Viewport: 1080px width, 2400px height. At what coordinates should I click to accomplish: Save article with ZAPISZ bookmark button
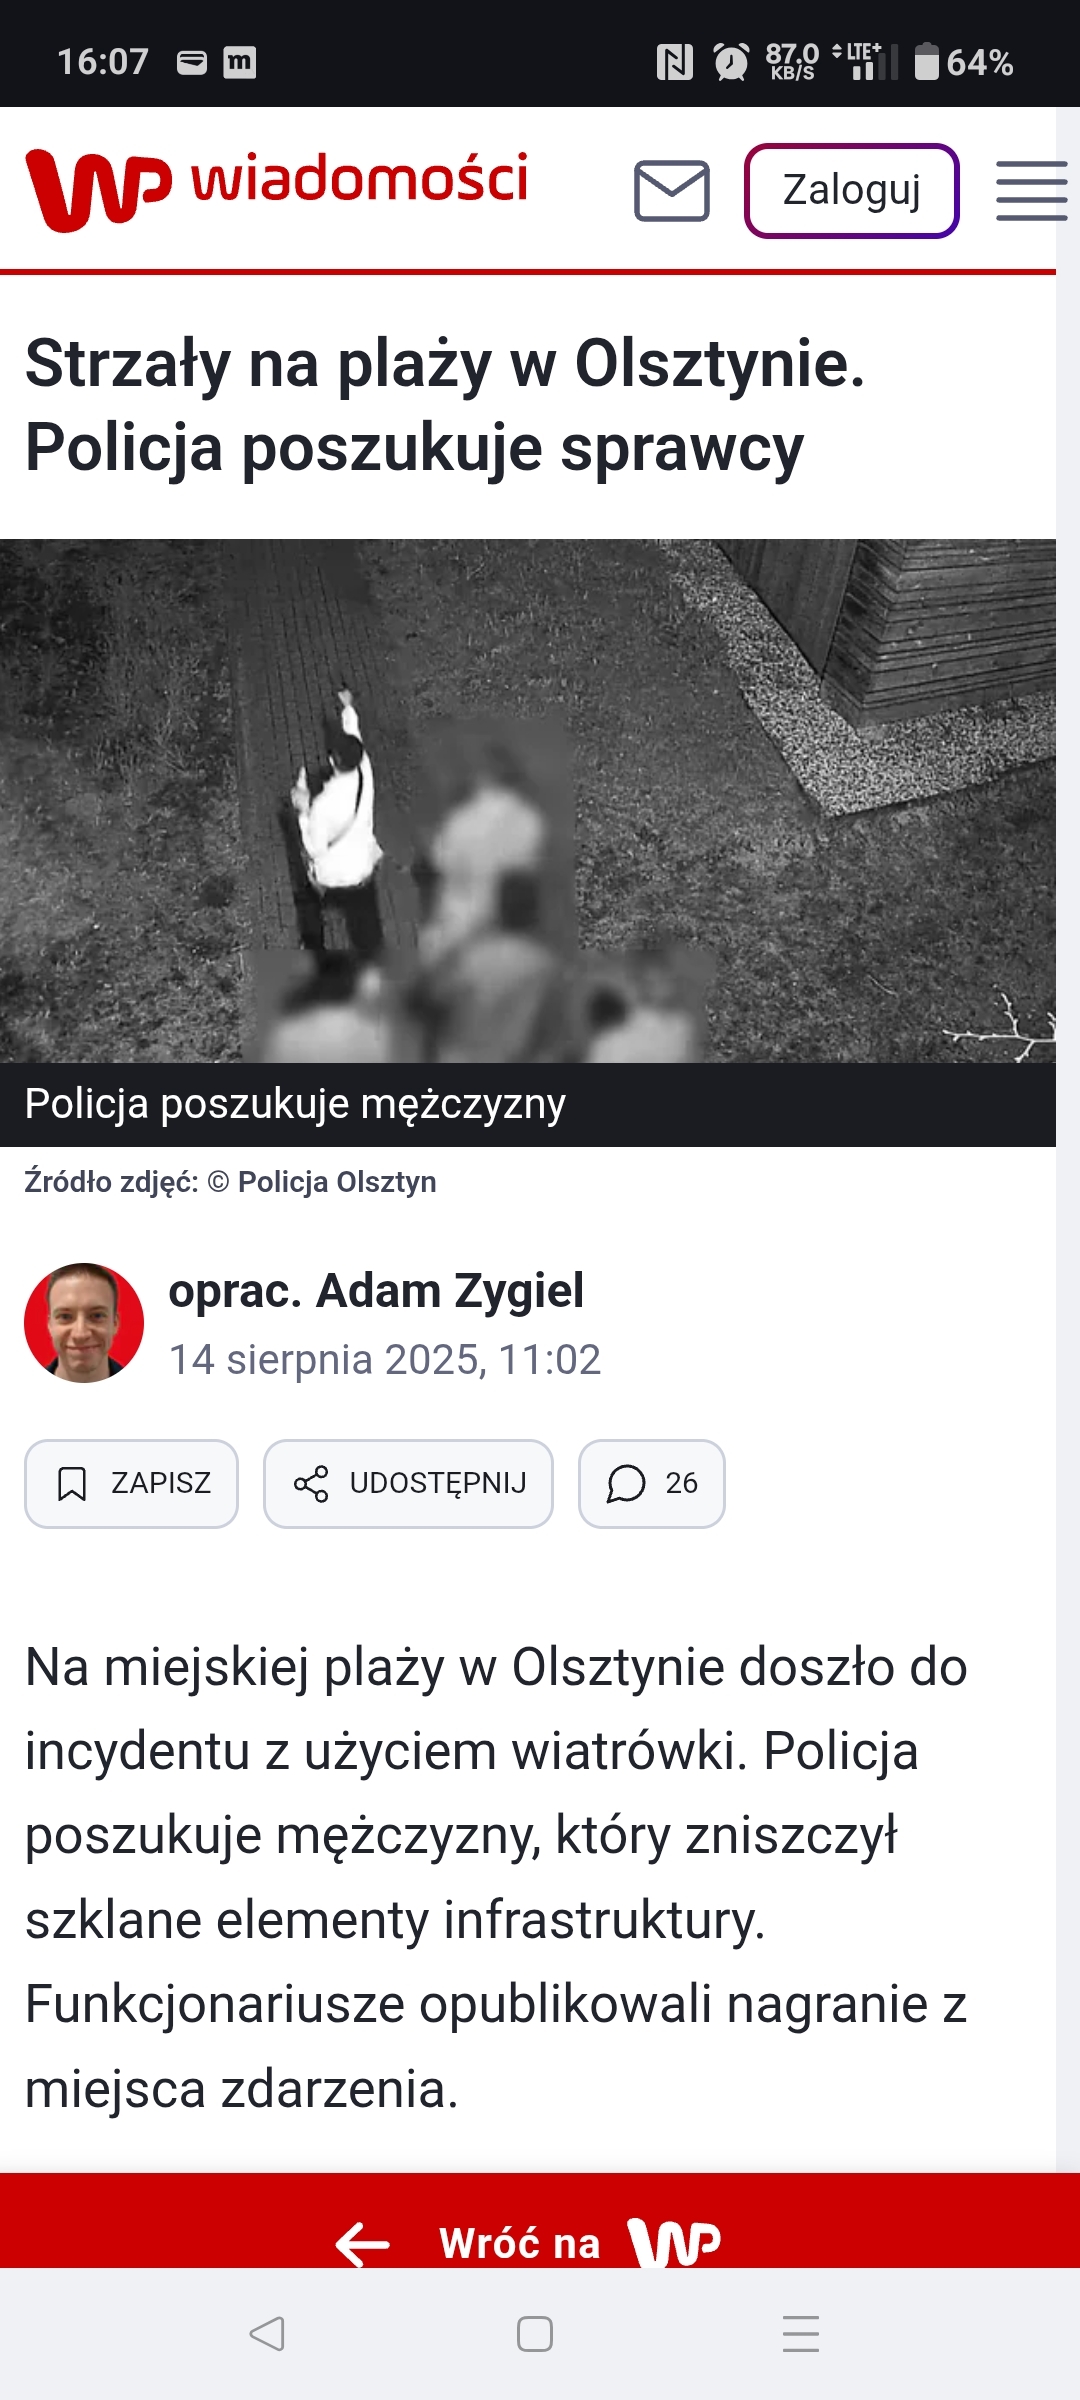pos(131,1484)
